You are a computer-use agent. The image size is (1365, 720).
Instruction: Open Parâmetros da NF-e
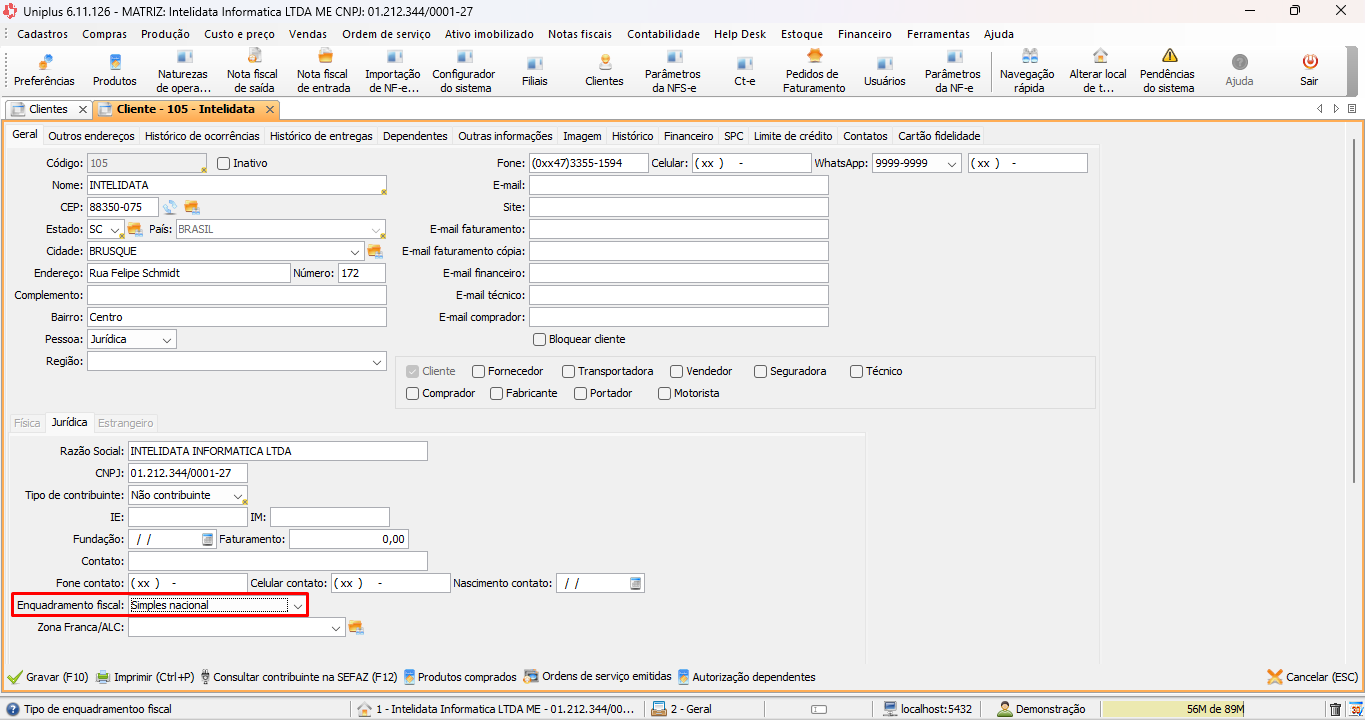(953, 71)
